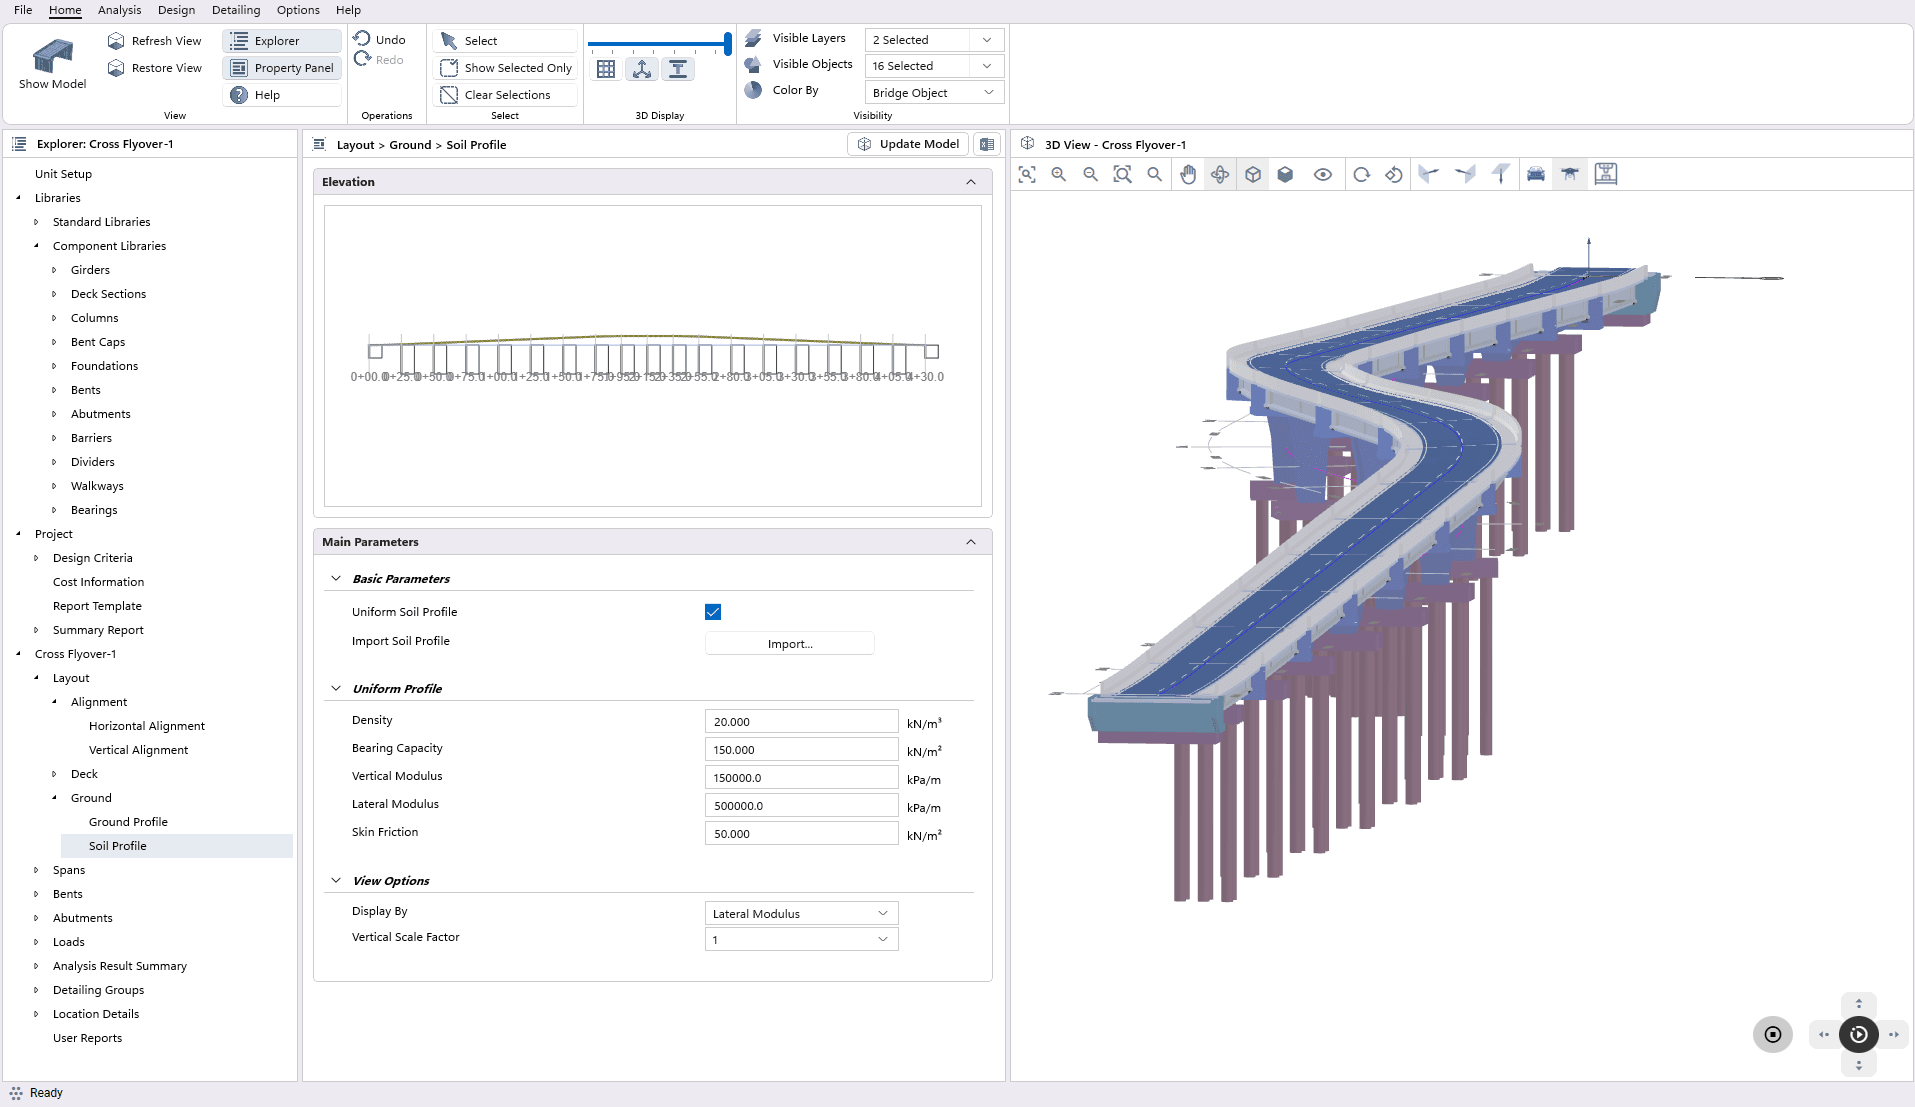The image size is (1915, 1107).
Task: Click the Bearing Capacity input field
Action: pos(801,750)
